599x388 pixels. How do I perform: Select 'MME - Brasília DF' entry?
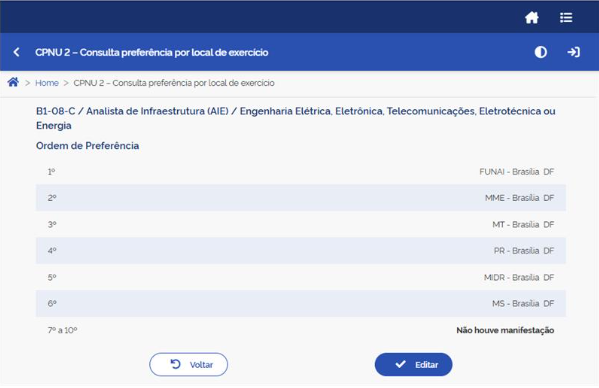click(520, 198)
